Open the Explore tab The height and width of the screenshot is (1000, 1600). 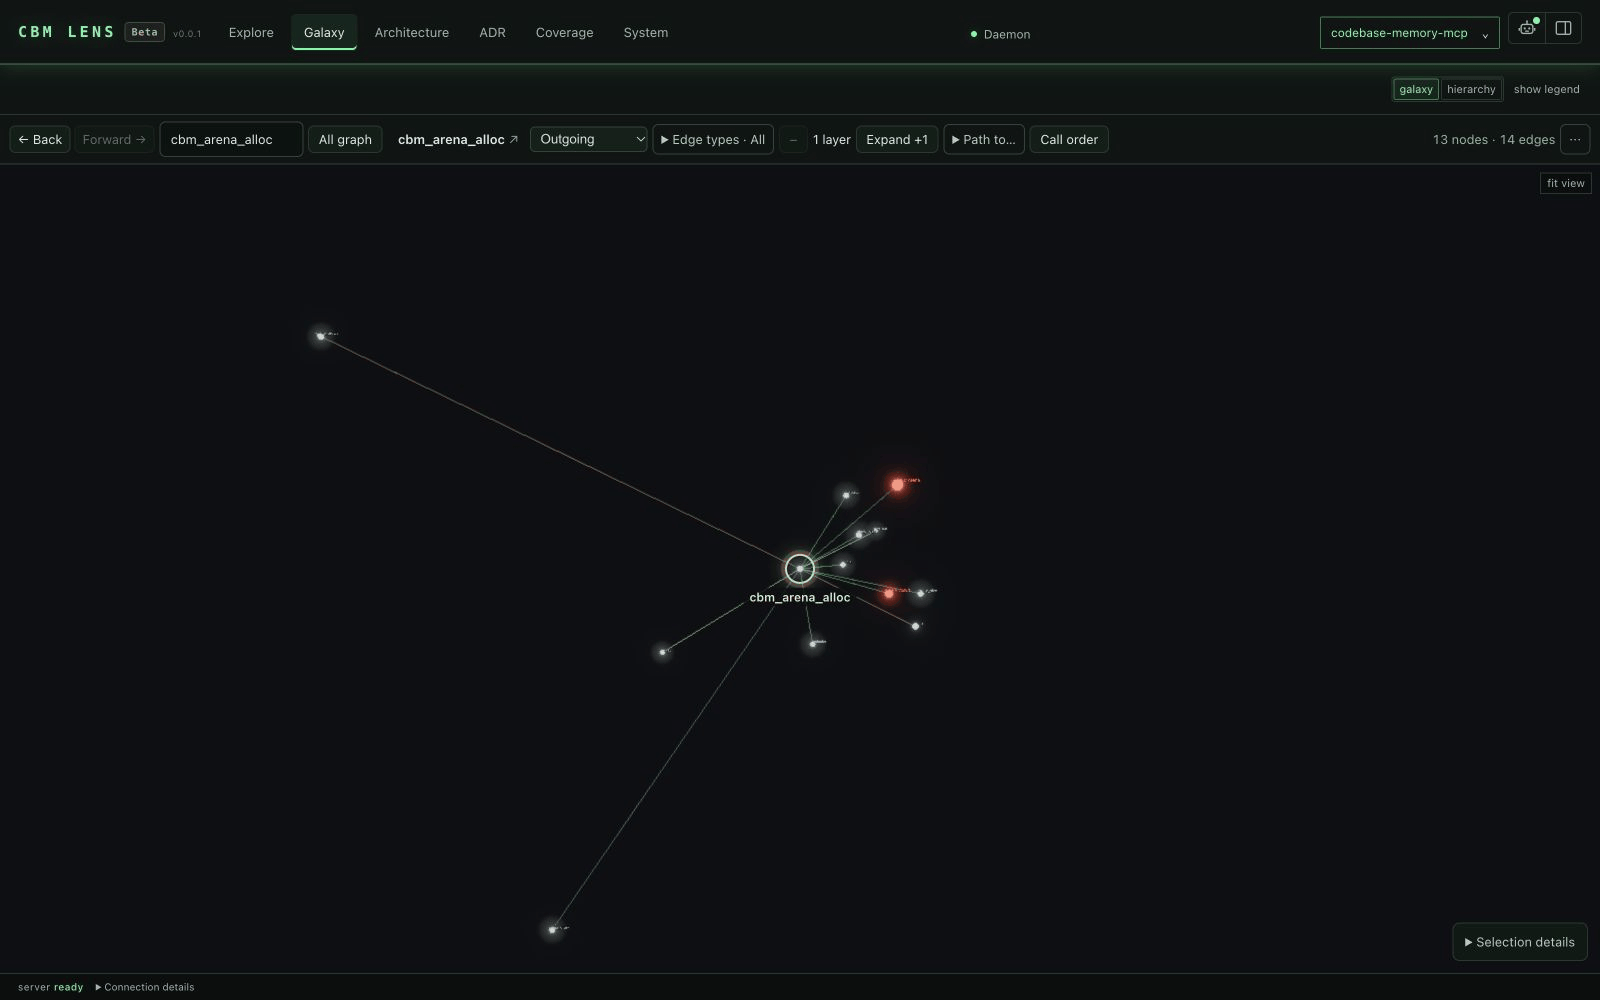point(251,33)
